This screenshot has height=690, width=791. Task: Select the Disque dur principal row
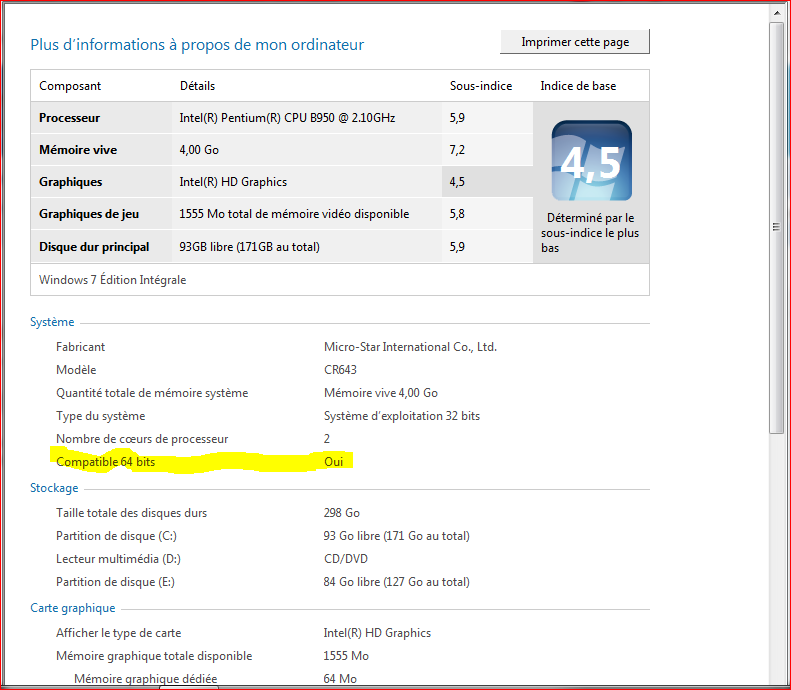coord(94,246)
